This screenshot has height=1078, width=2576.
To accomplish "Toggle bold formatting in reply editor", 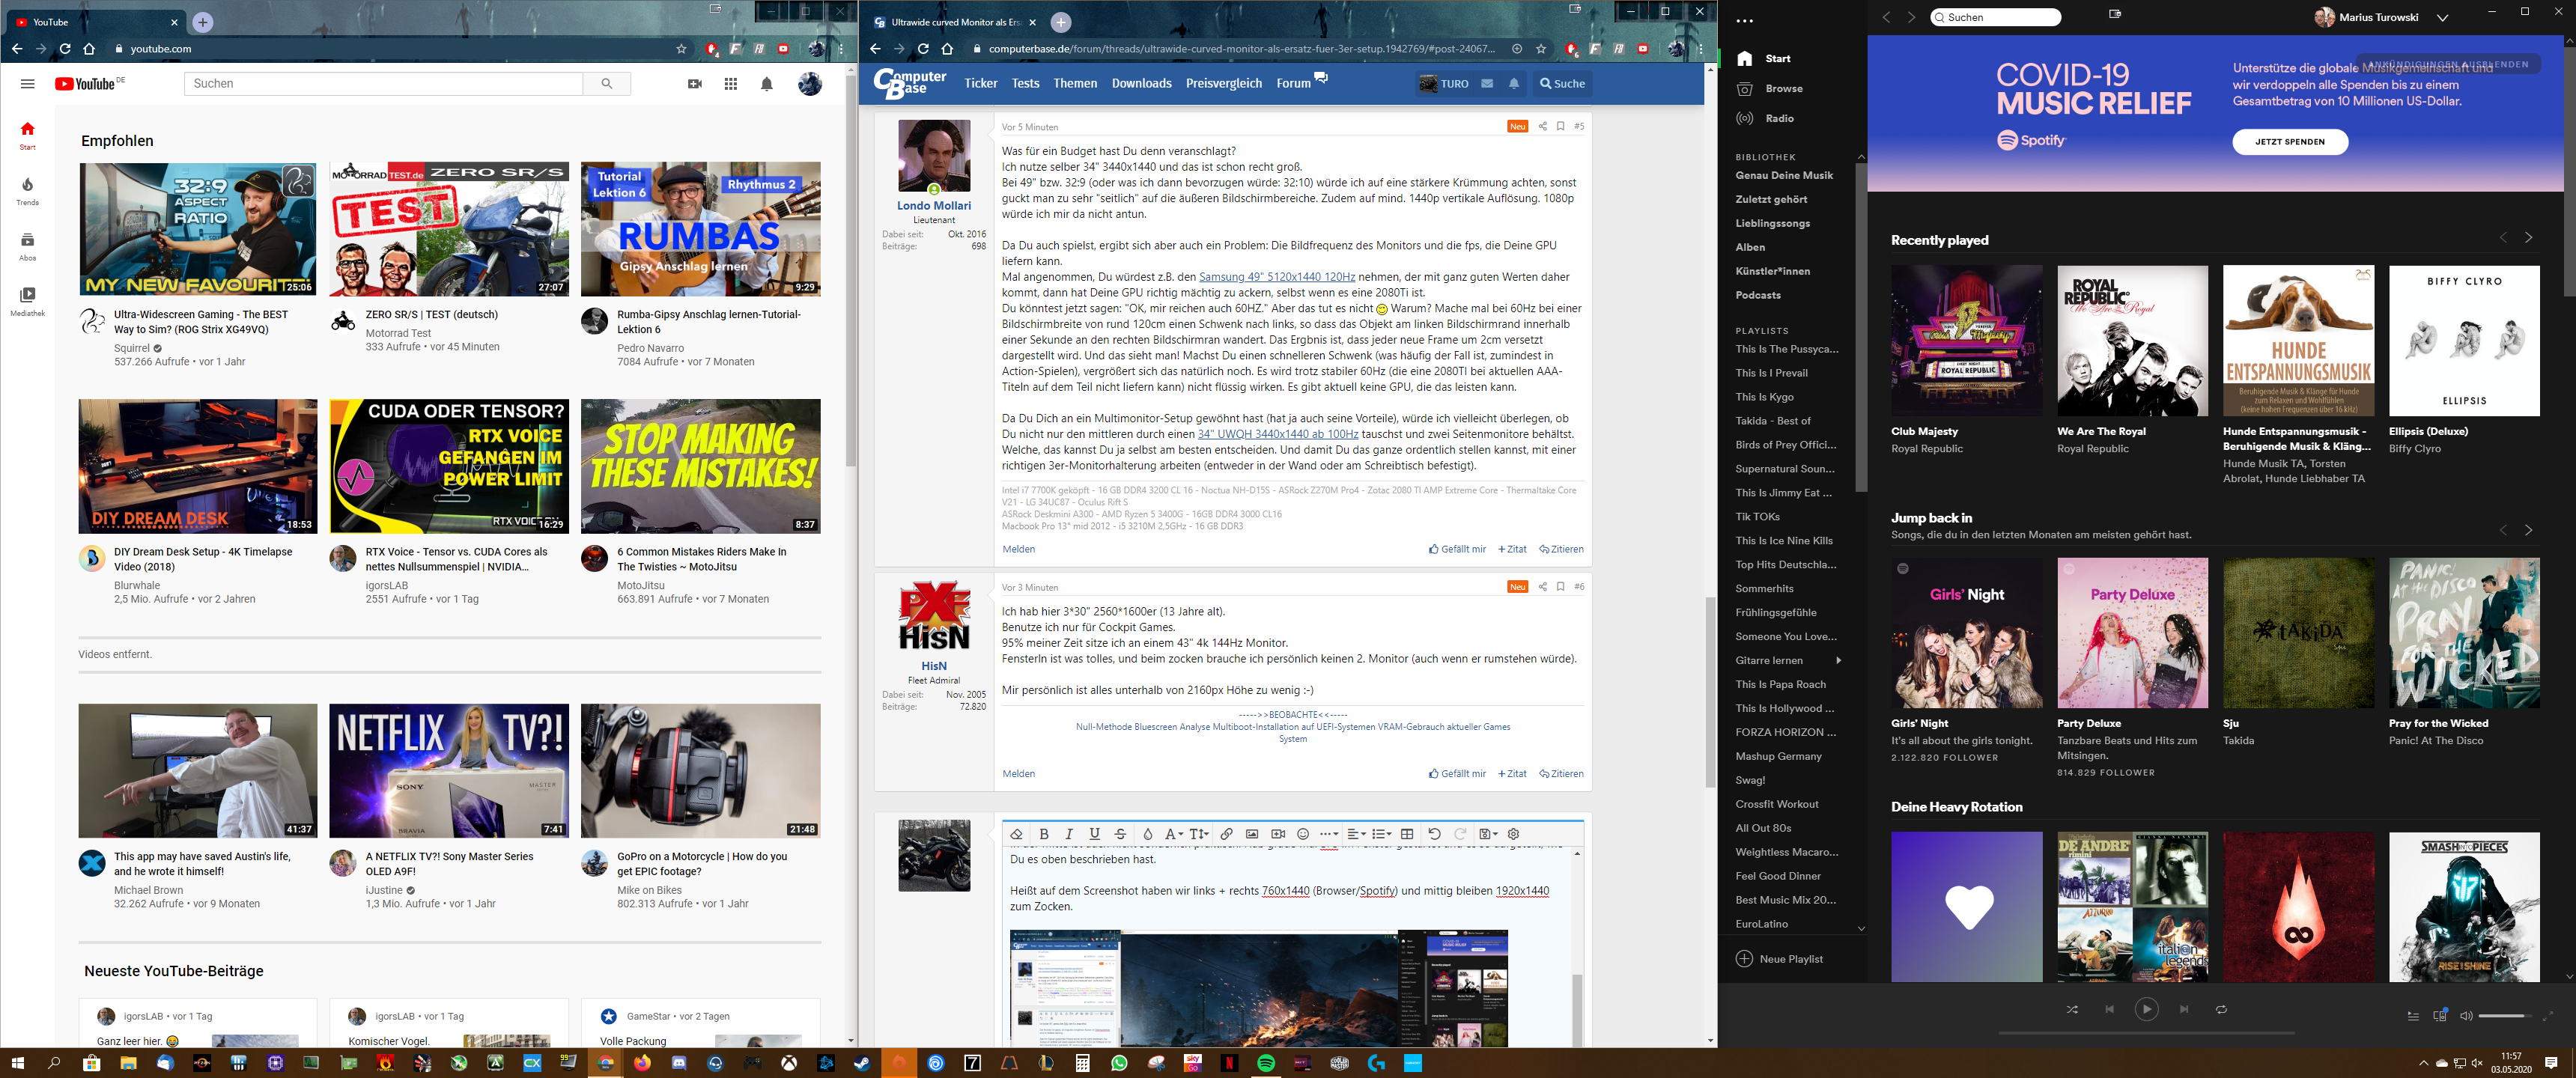I will pyautogui.click(x=1044, y=834).
